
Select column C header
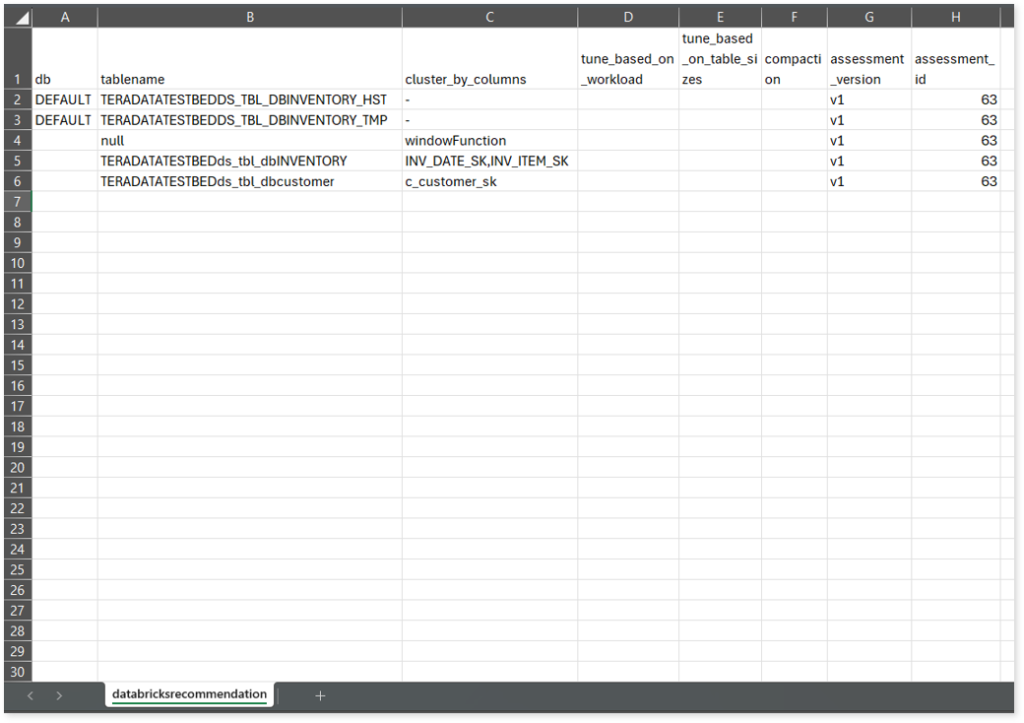(490, 17)
